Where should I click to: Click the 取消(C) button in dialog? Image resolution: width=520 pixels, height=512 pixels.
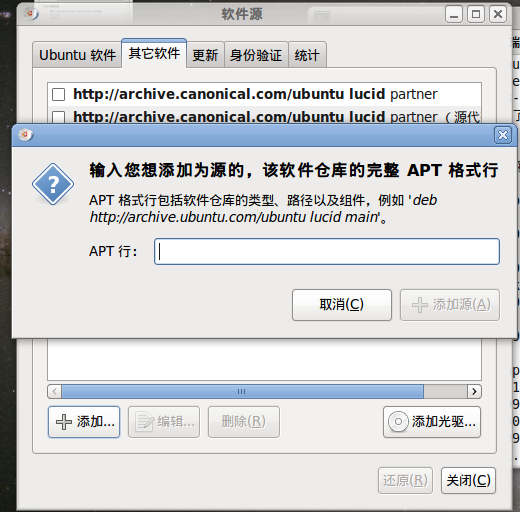[342, 305]
